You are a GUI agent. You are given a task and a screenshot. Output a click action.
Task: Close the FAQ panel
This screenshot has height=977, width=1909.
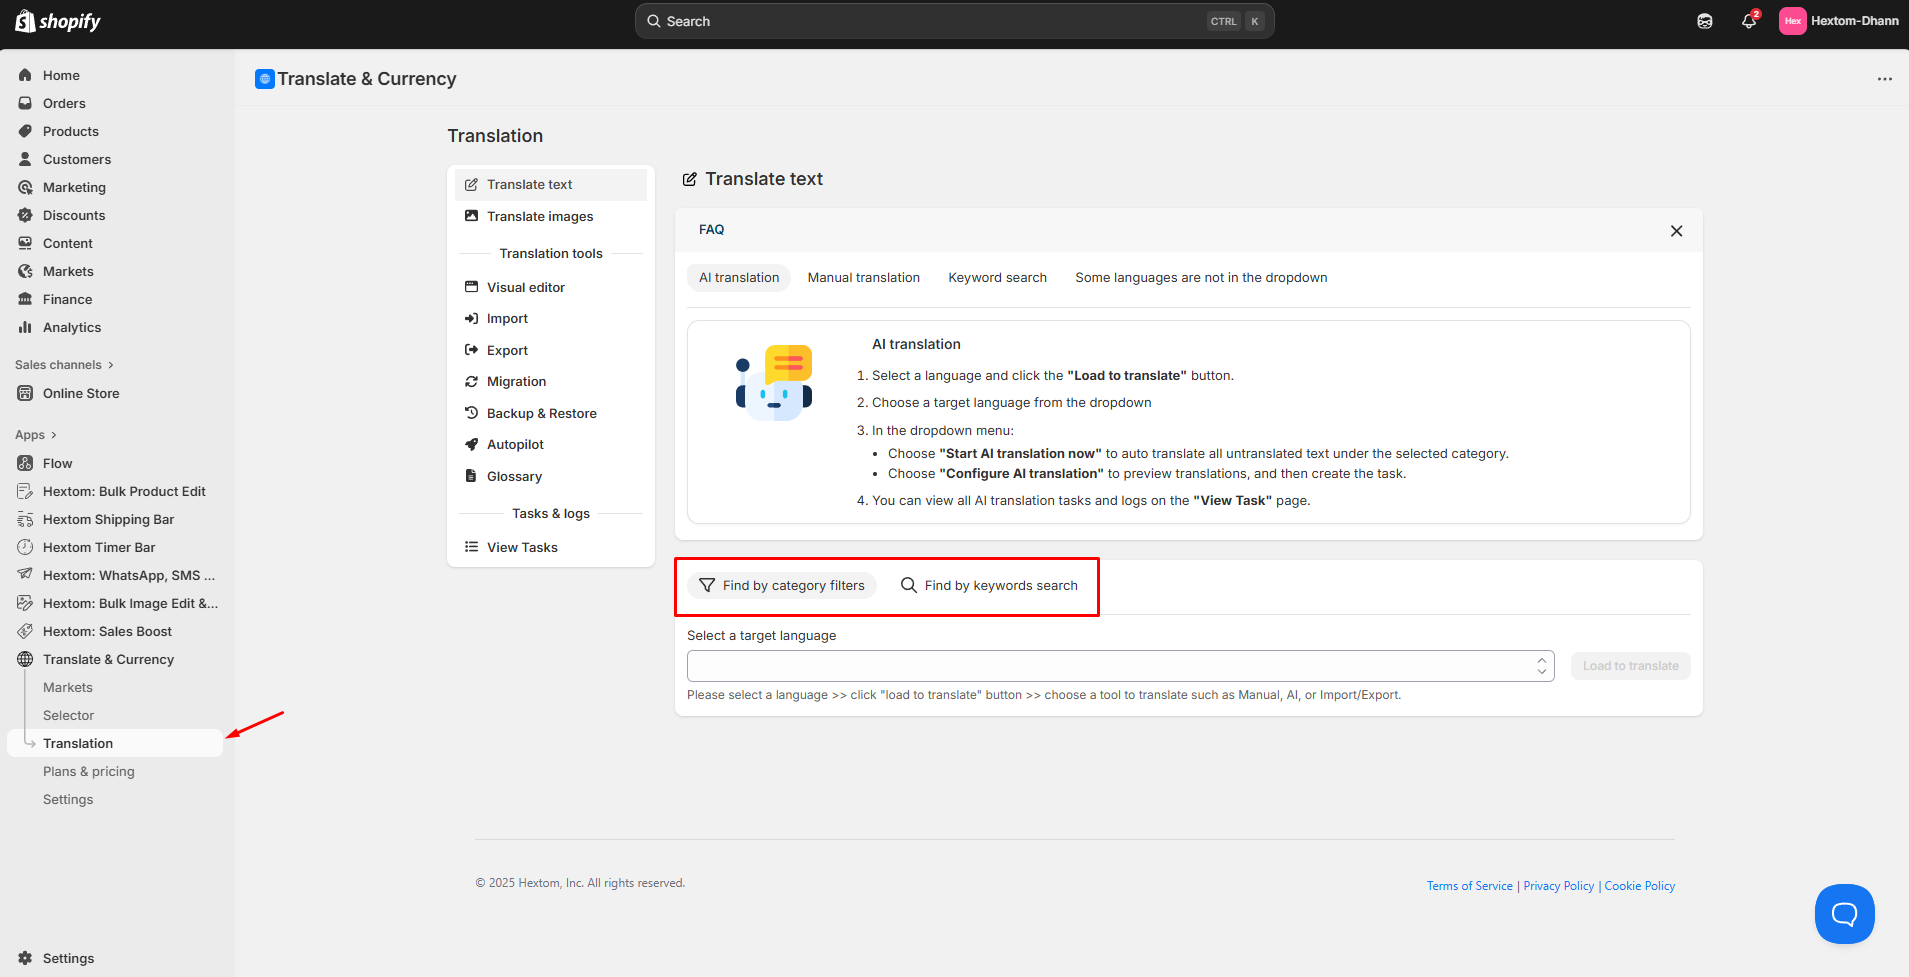(1677, 231)
